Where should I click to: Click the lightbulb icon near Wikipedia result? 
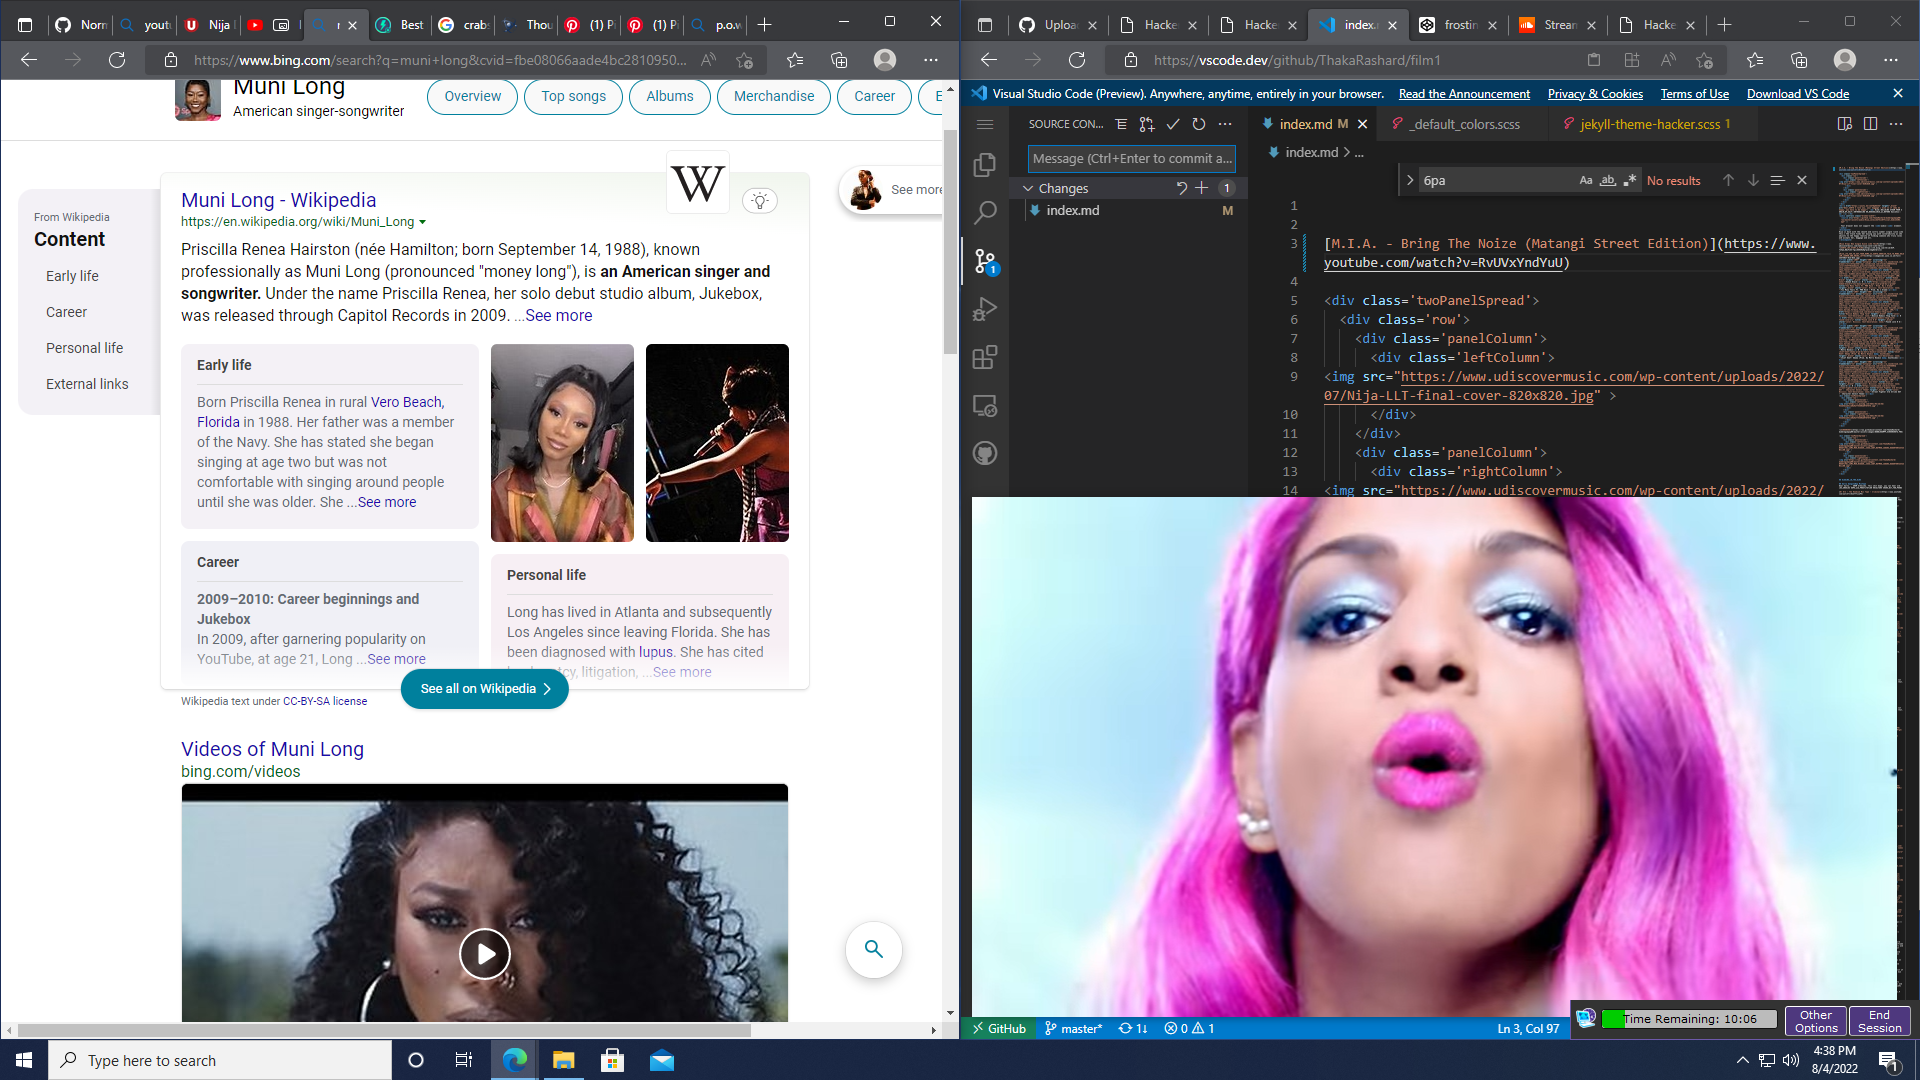coord(760,201)
